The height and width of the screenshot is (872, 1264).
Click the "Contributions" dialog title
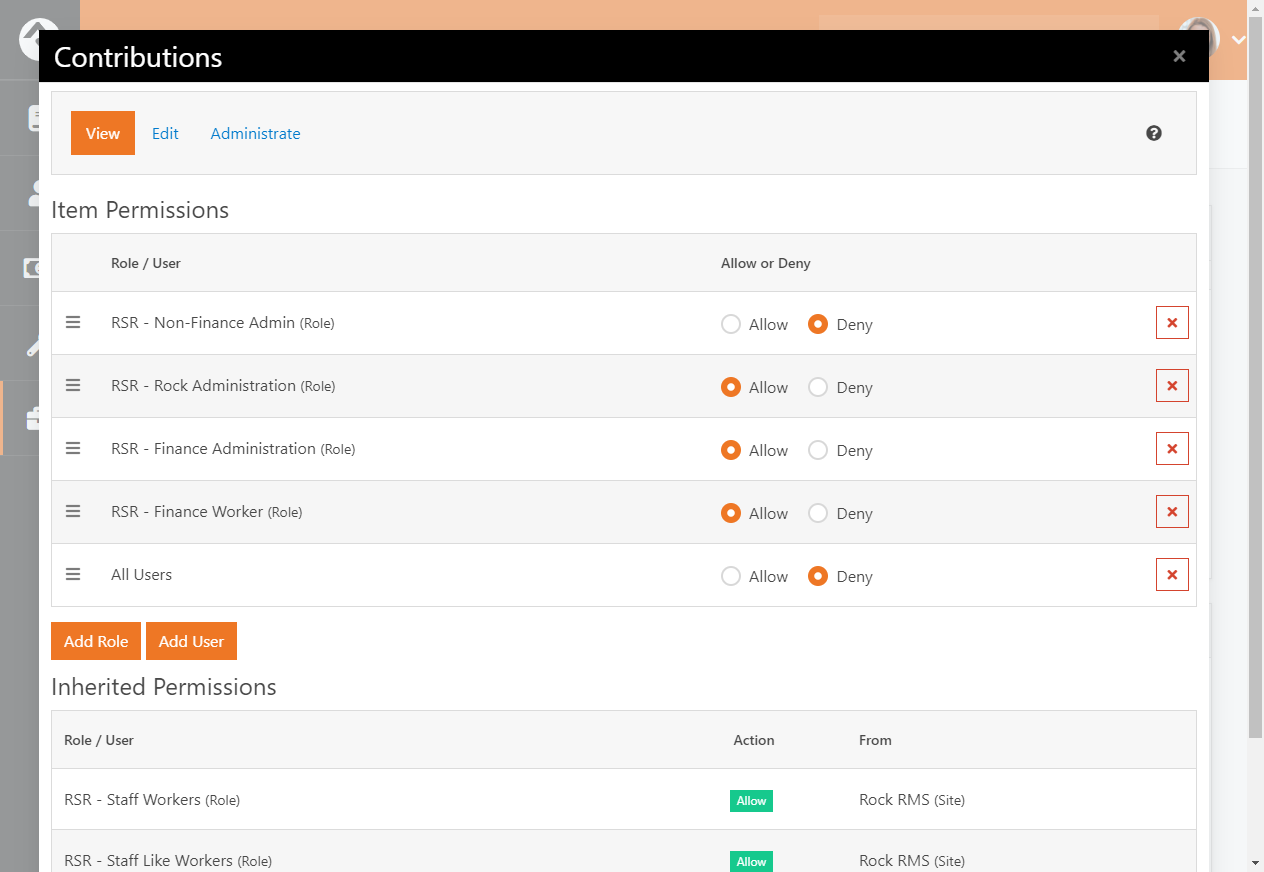[138, 57]
